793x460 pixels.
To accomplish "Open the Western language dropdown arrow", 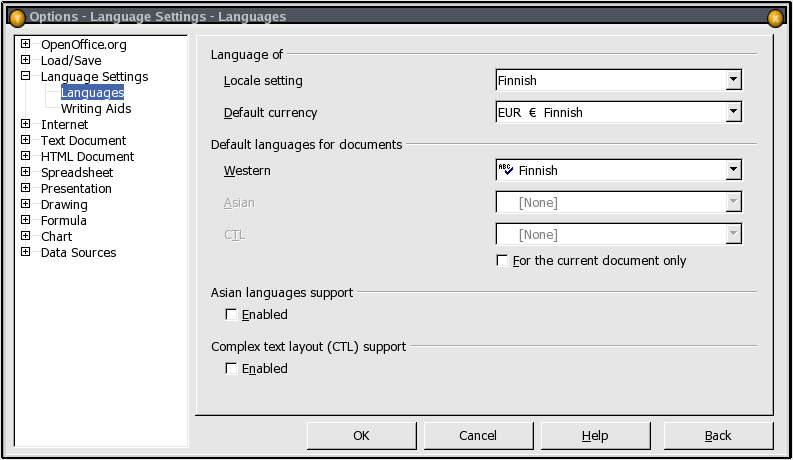I will pyautogui.click(x=733, y=170).
